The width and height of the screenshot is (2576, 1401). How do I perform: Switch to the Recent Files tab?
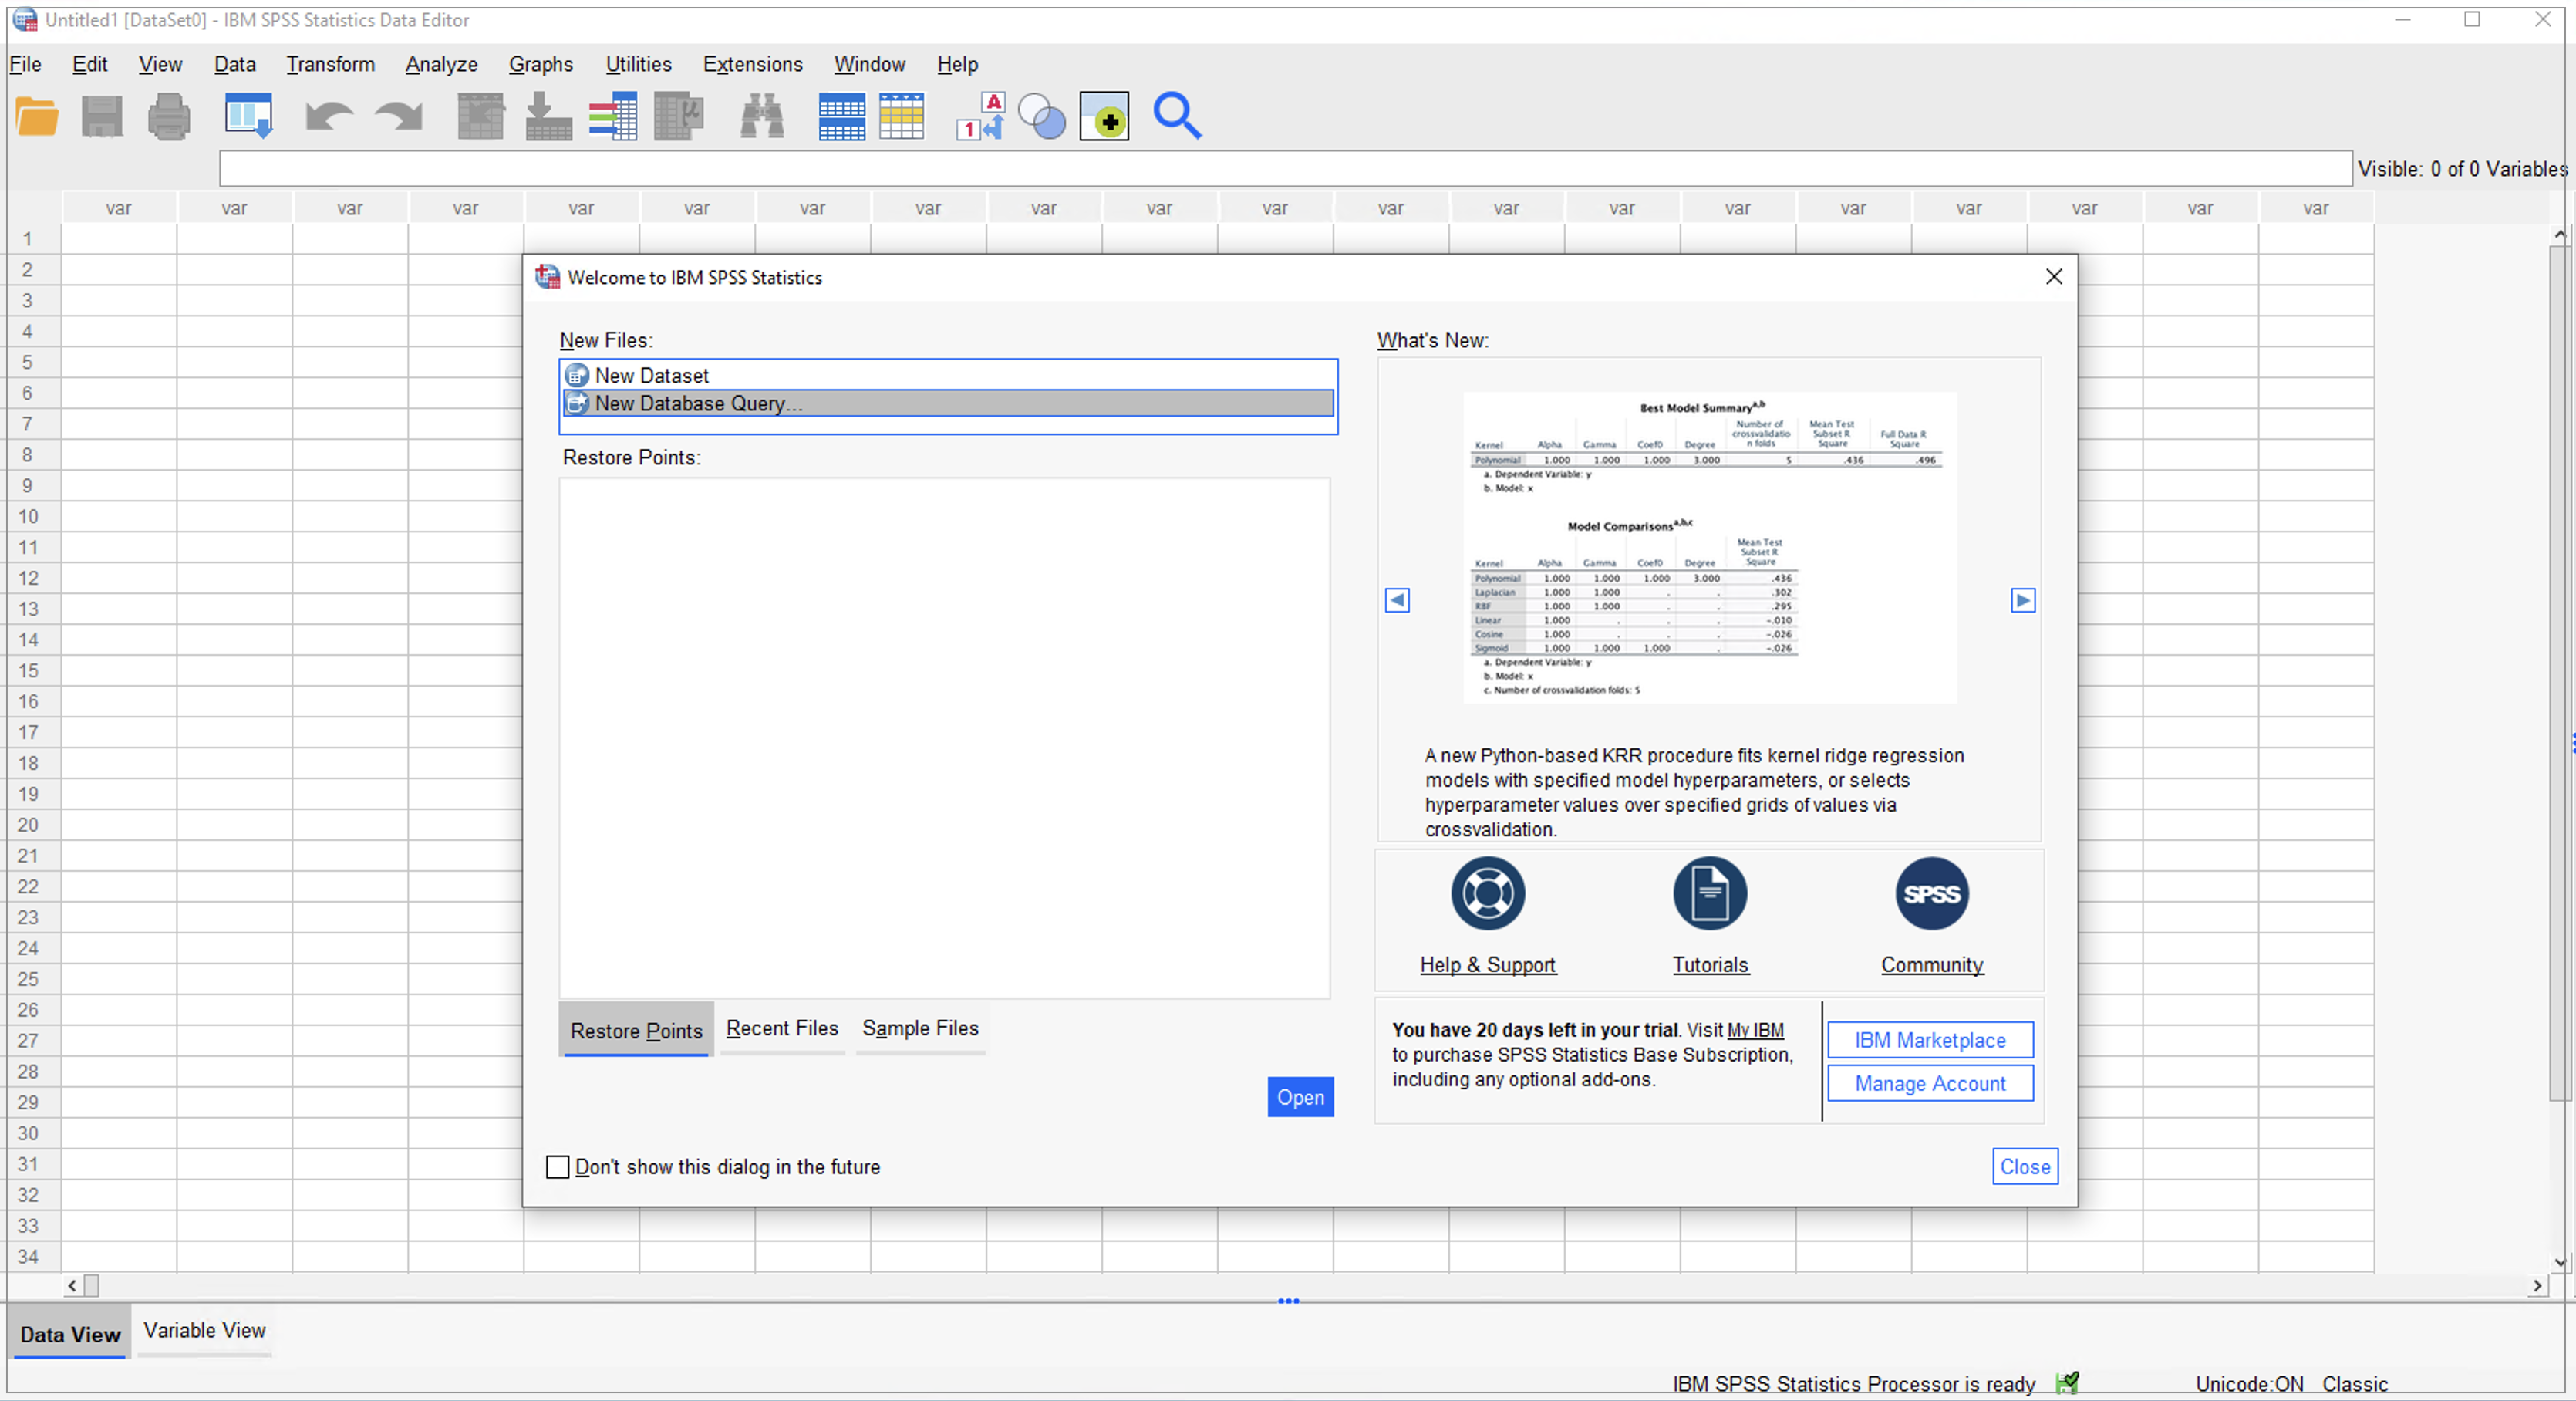point(782,1028)
